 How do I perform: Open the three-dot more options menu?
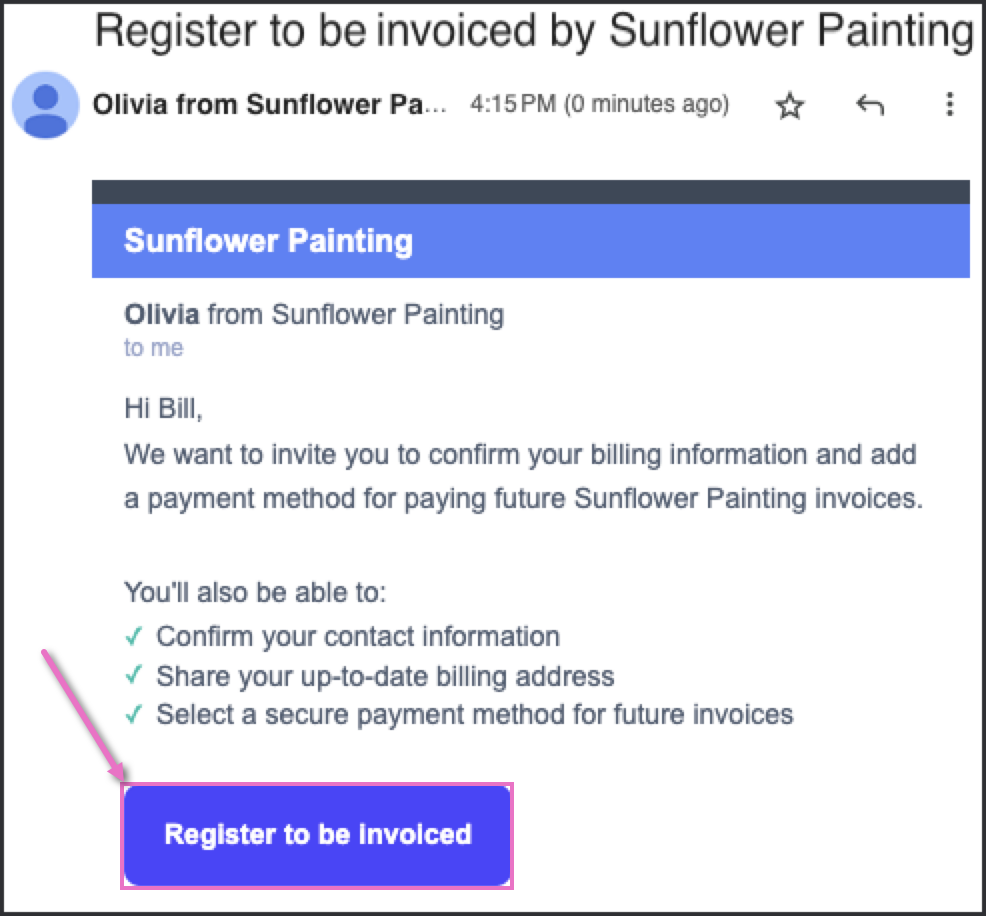coord(950,104)
